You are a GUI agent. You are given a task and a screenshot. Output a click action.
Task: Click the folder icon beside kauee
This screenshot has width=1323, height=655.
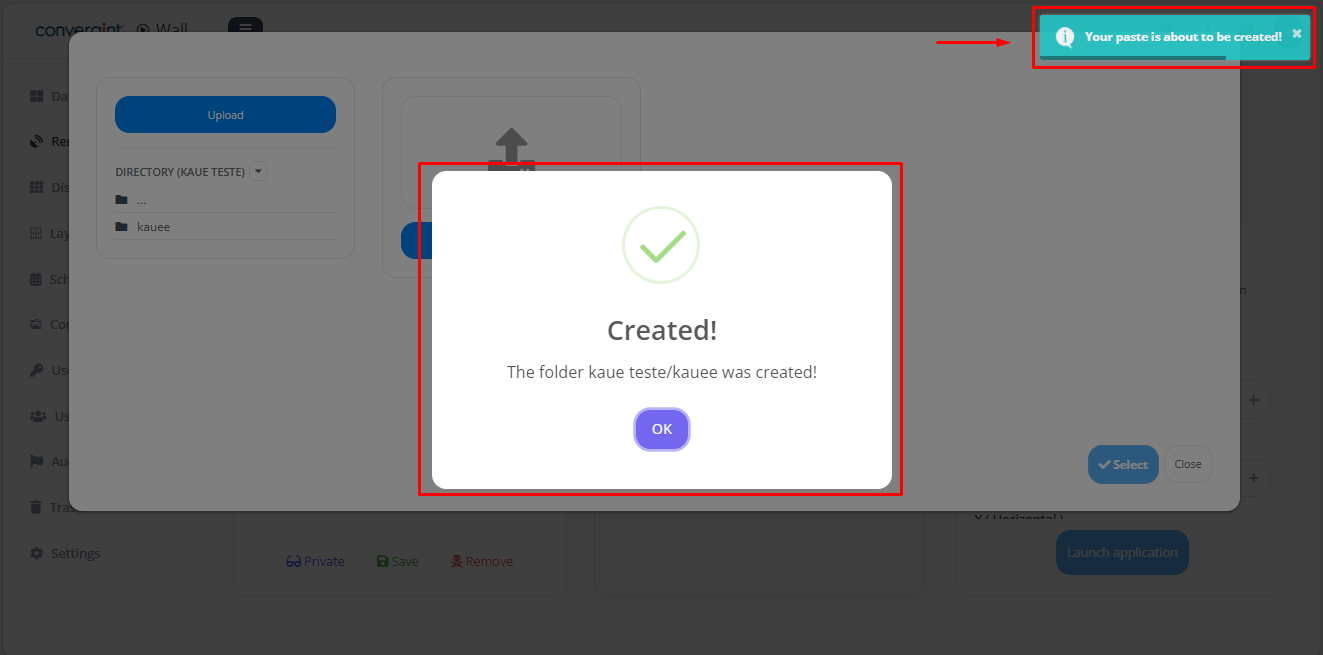[x=122, y=227]
